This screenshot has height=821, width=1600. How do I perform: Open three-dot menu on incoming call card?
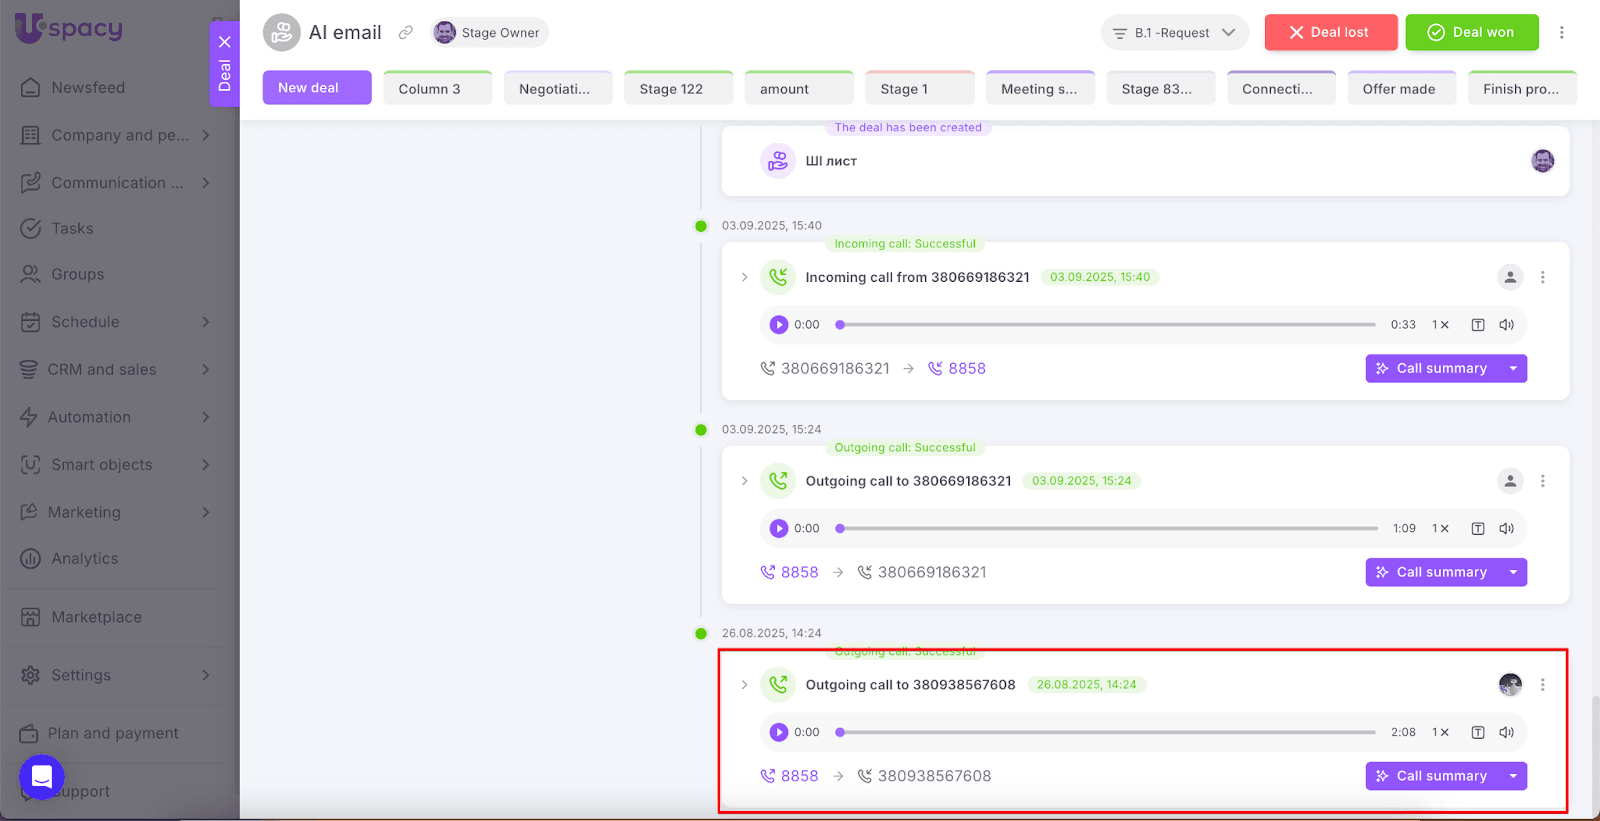tap(1542, 277)
